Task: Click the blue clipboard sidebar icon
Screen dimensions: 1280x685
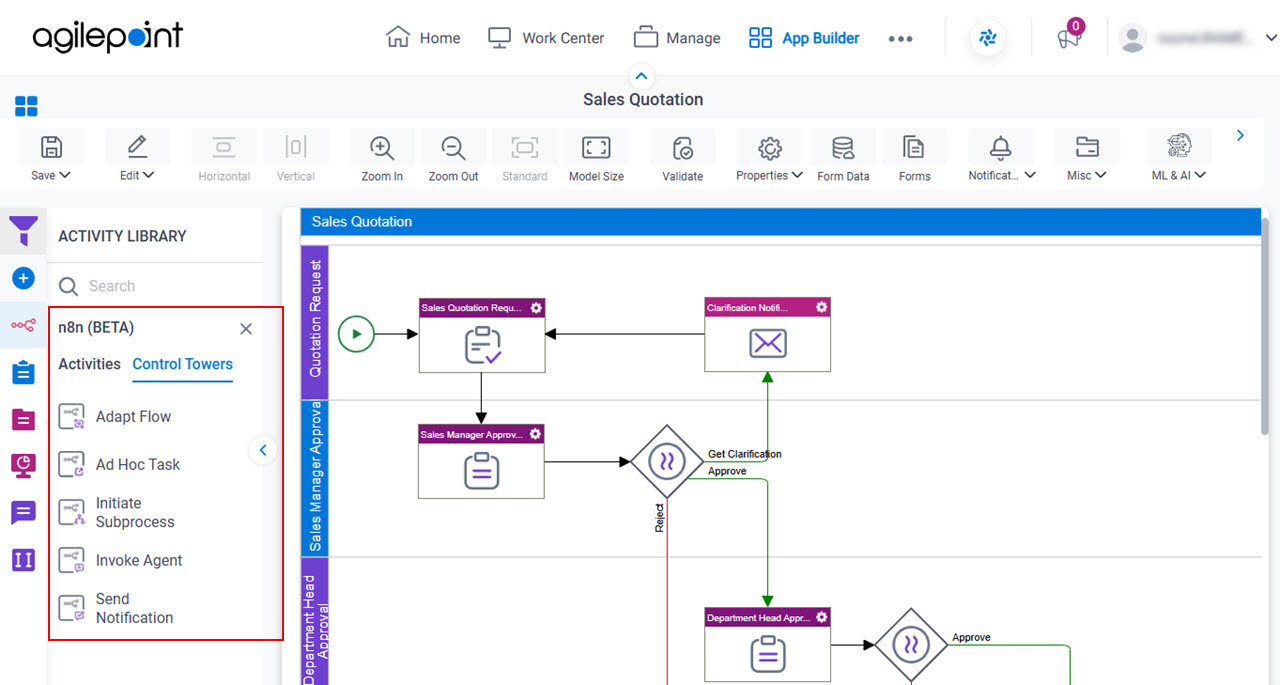Action: [x=24, y=372]
